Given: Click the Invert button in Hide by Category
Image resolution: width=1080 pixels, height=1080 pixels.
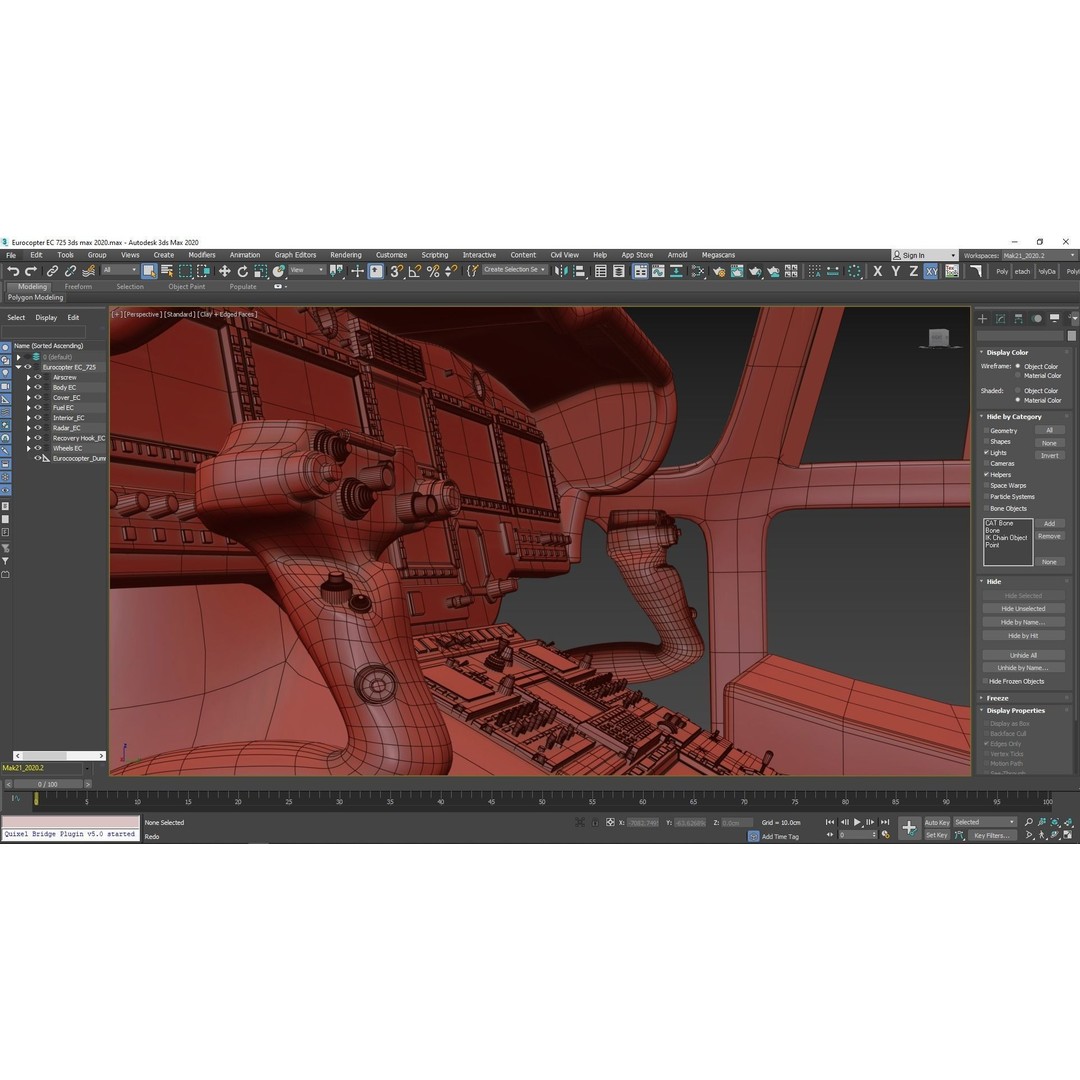Looking at the screenshot, I should coord(1049,455).
